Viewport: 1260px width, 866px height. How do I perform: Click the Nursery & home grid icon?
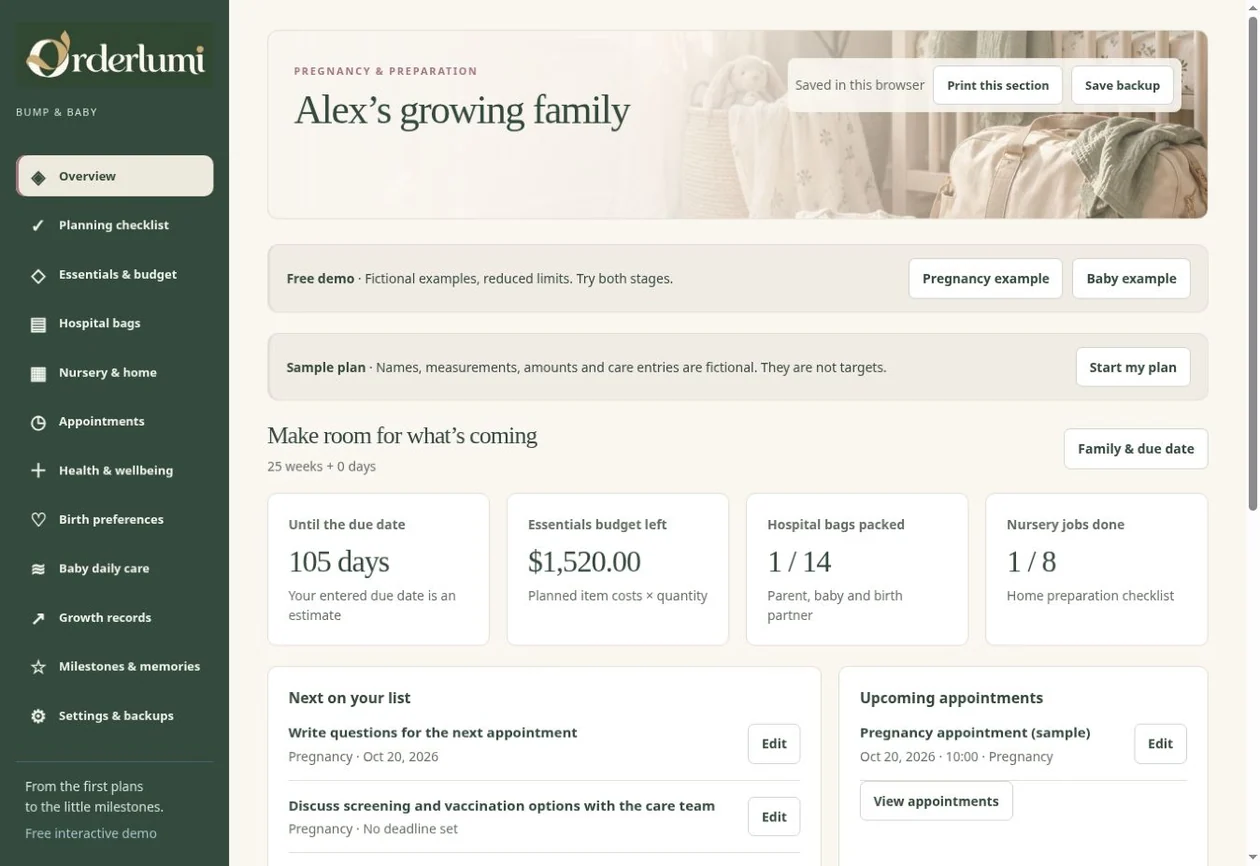tap(38, 373)
